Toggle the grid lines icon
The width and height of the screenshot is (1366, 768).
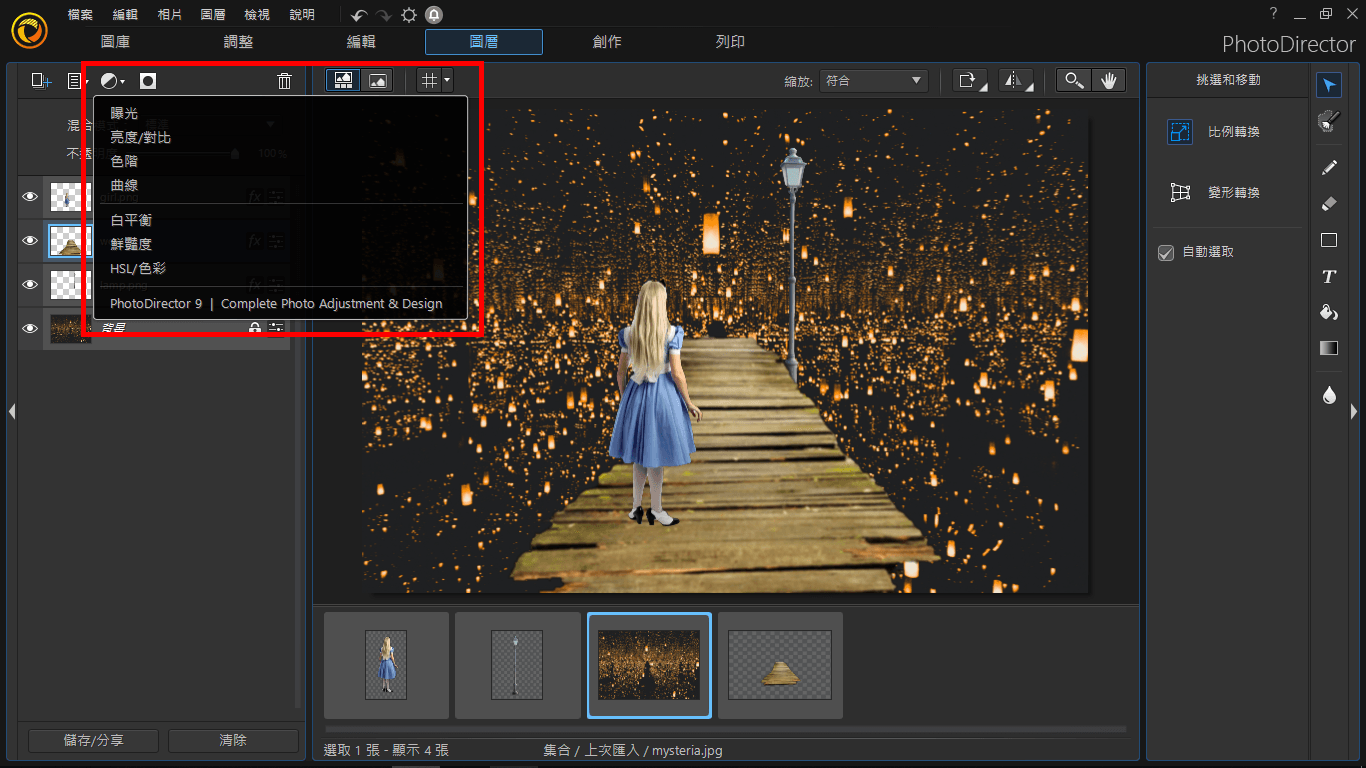tap(429, 81)
